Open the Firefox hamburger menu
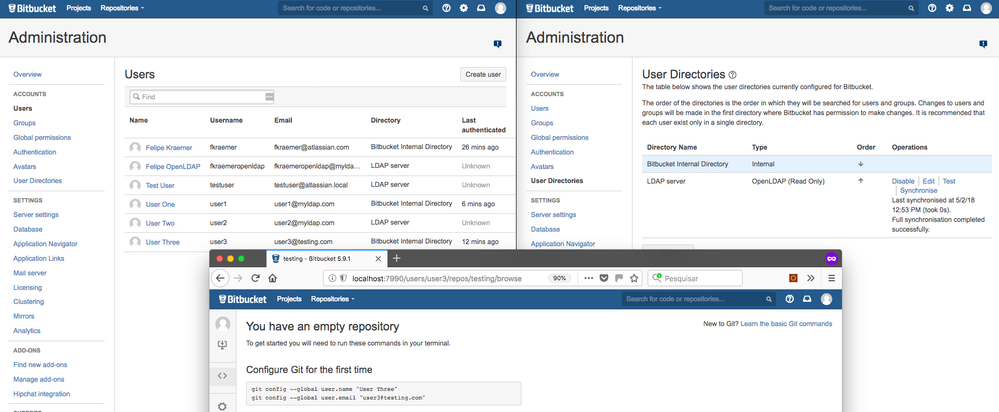999x412 pixels. point(831,278)
